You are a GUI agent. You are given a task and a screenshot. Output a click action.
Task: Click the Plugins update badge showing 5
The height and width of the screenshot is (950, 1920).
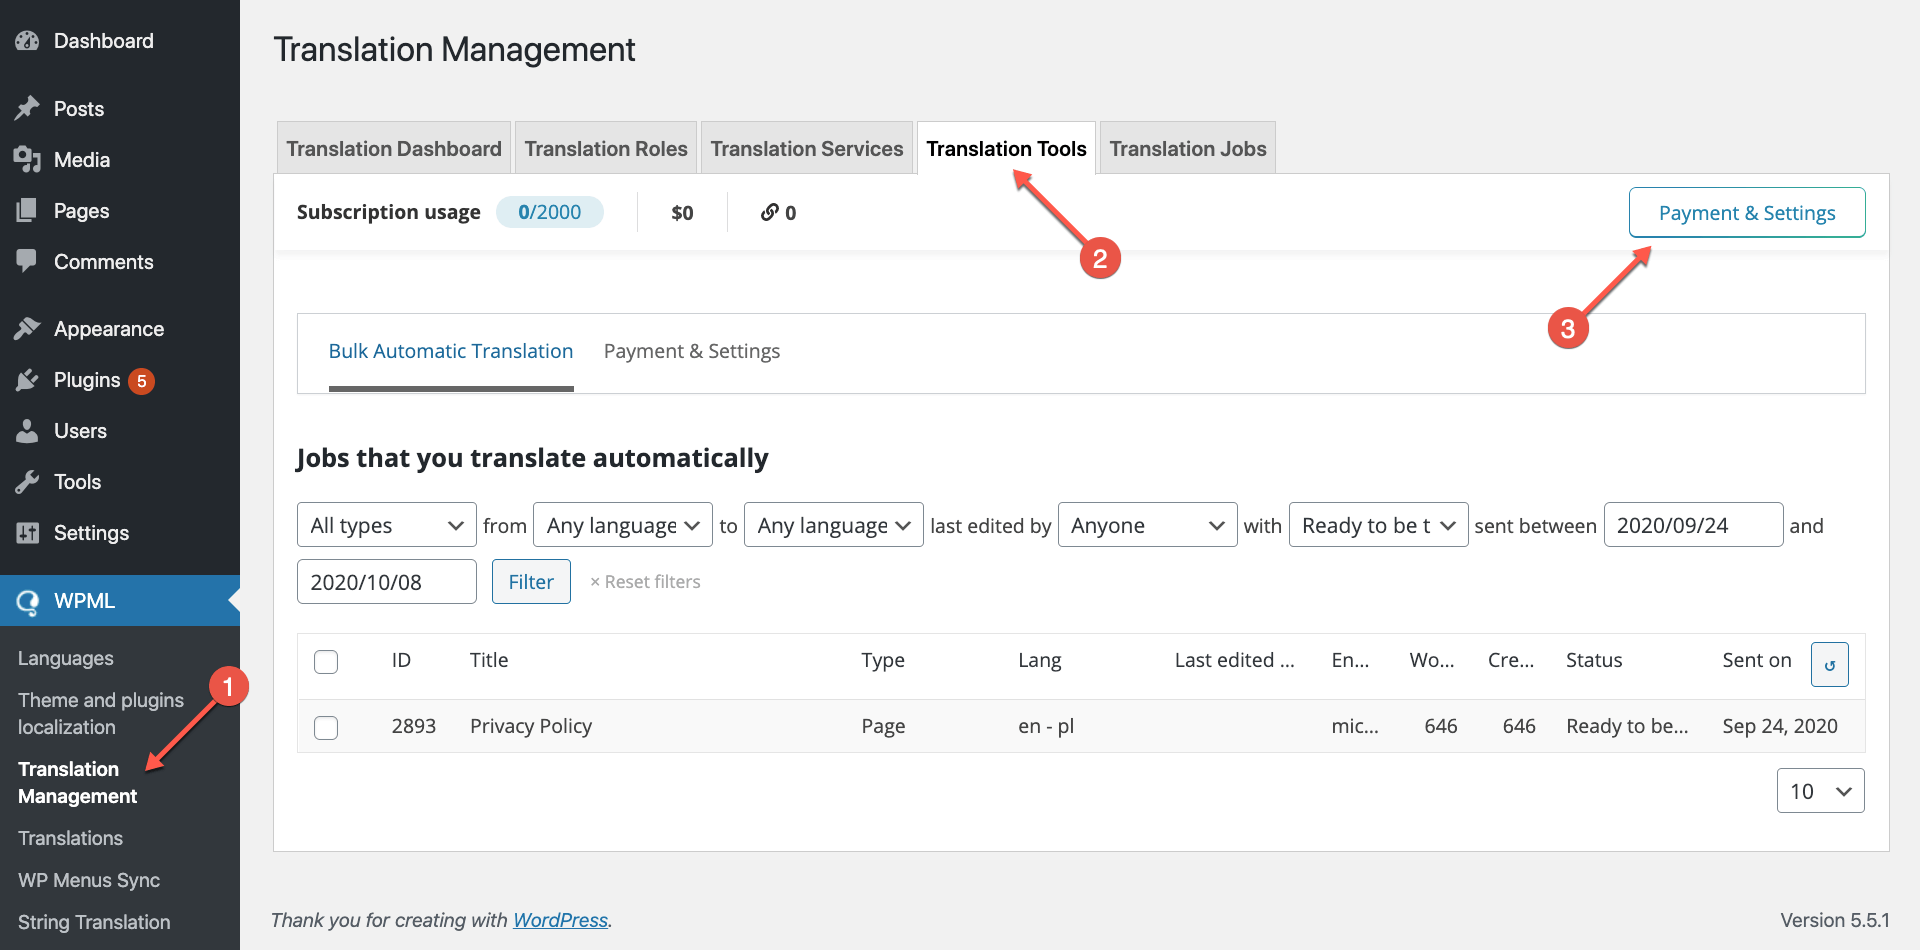tap(142, 381)
